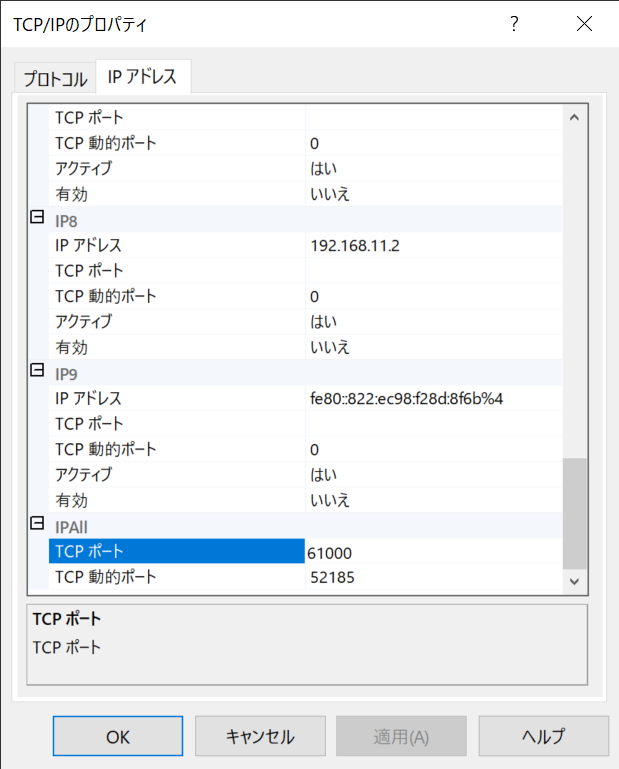Edit the IPAll TCP ポート value 61000
Viewport: 619px width, 769px height.
[430, 552]
